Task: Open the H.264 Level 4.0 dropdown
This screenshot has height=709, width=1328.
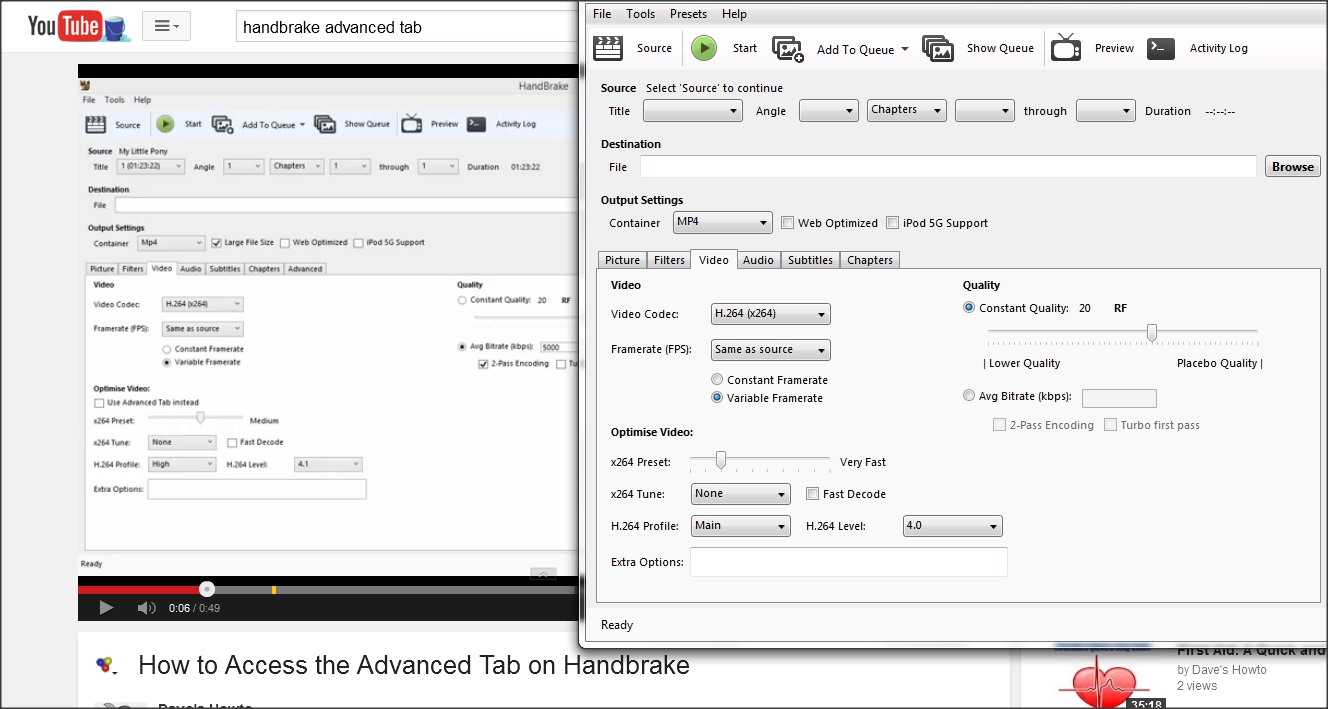Action: click(x=952, y=526)
